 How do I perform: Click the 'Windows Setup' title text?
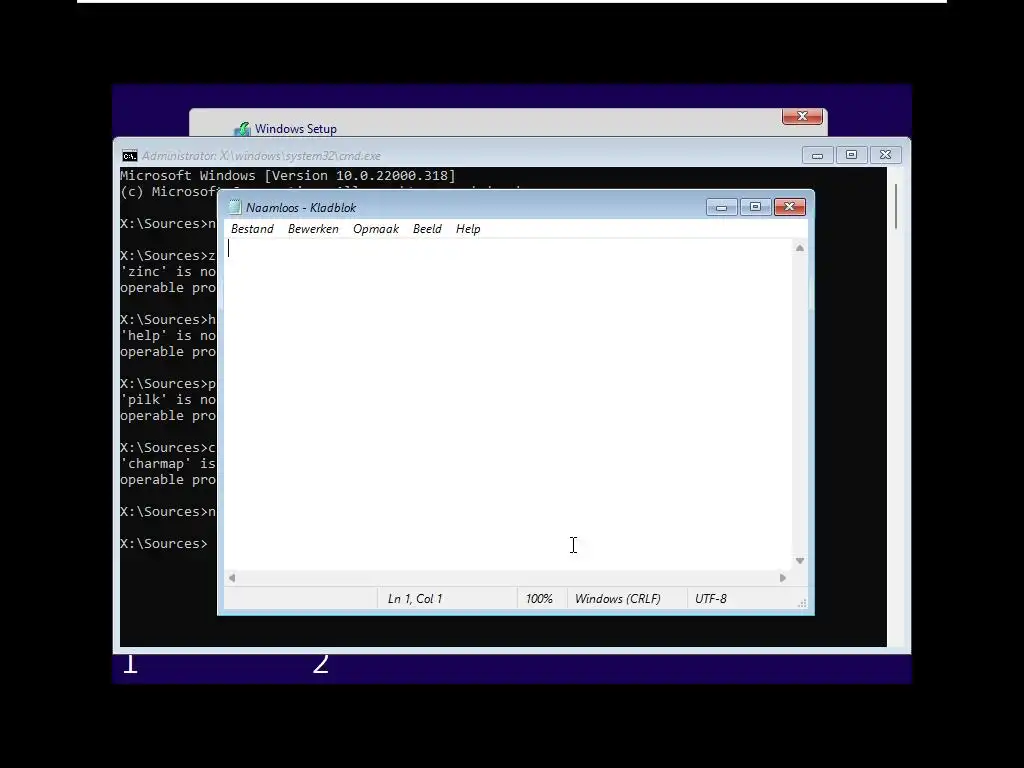pos(295,129)
